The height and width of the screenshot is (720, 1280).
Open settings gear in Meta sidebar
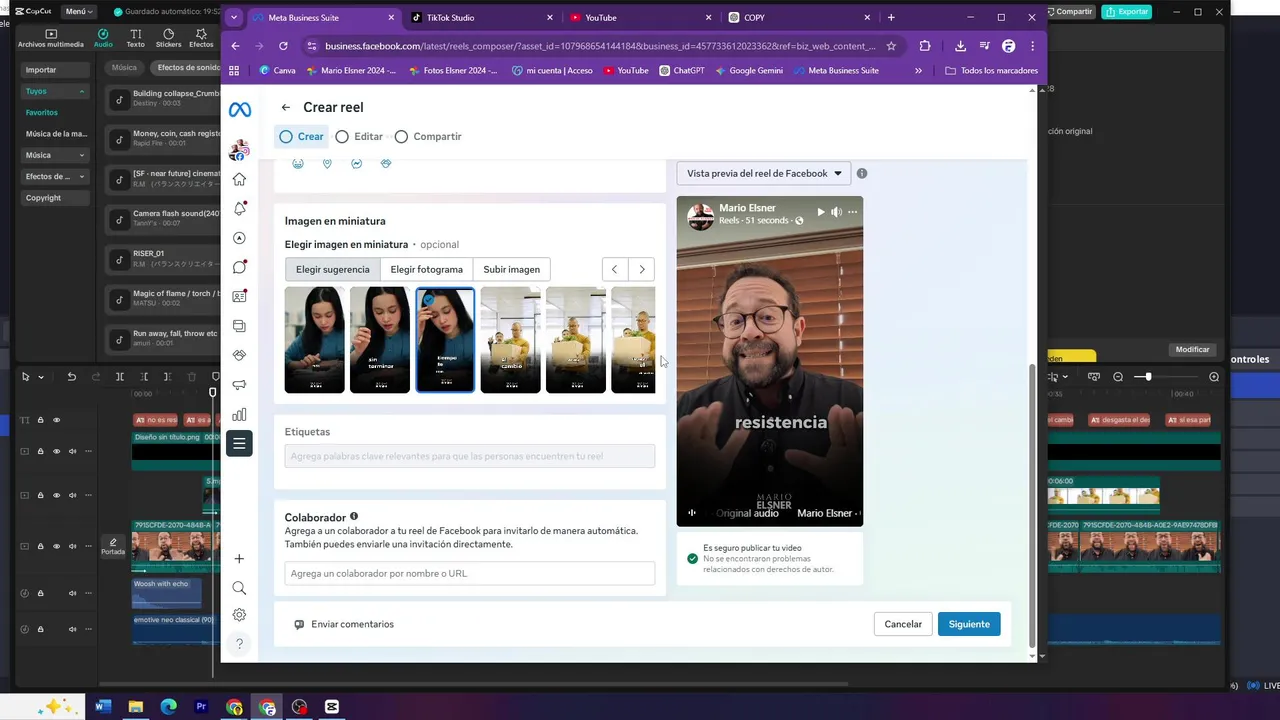coord(239,615)
